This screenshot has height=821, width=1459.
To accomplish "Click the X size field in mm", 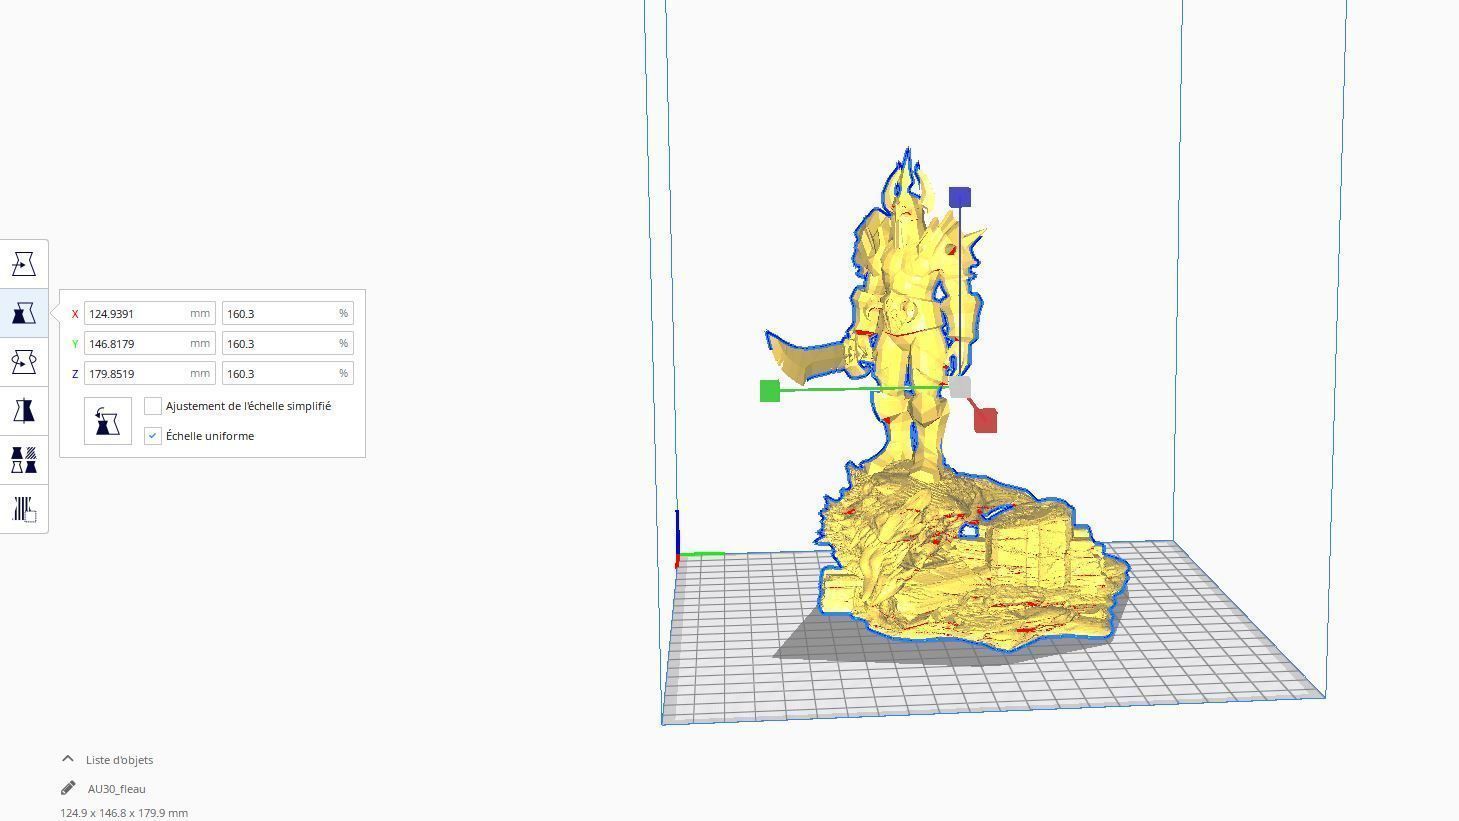I will [150, 314].
